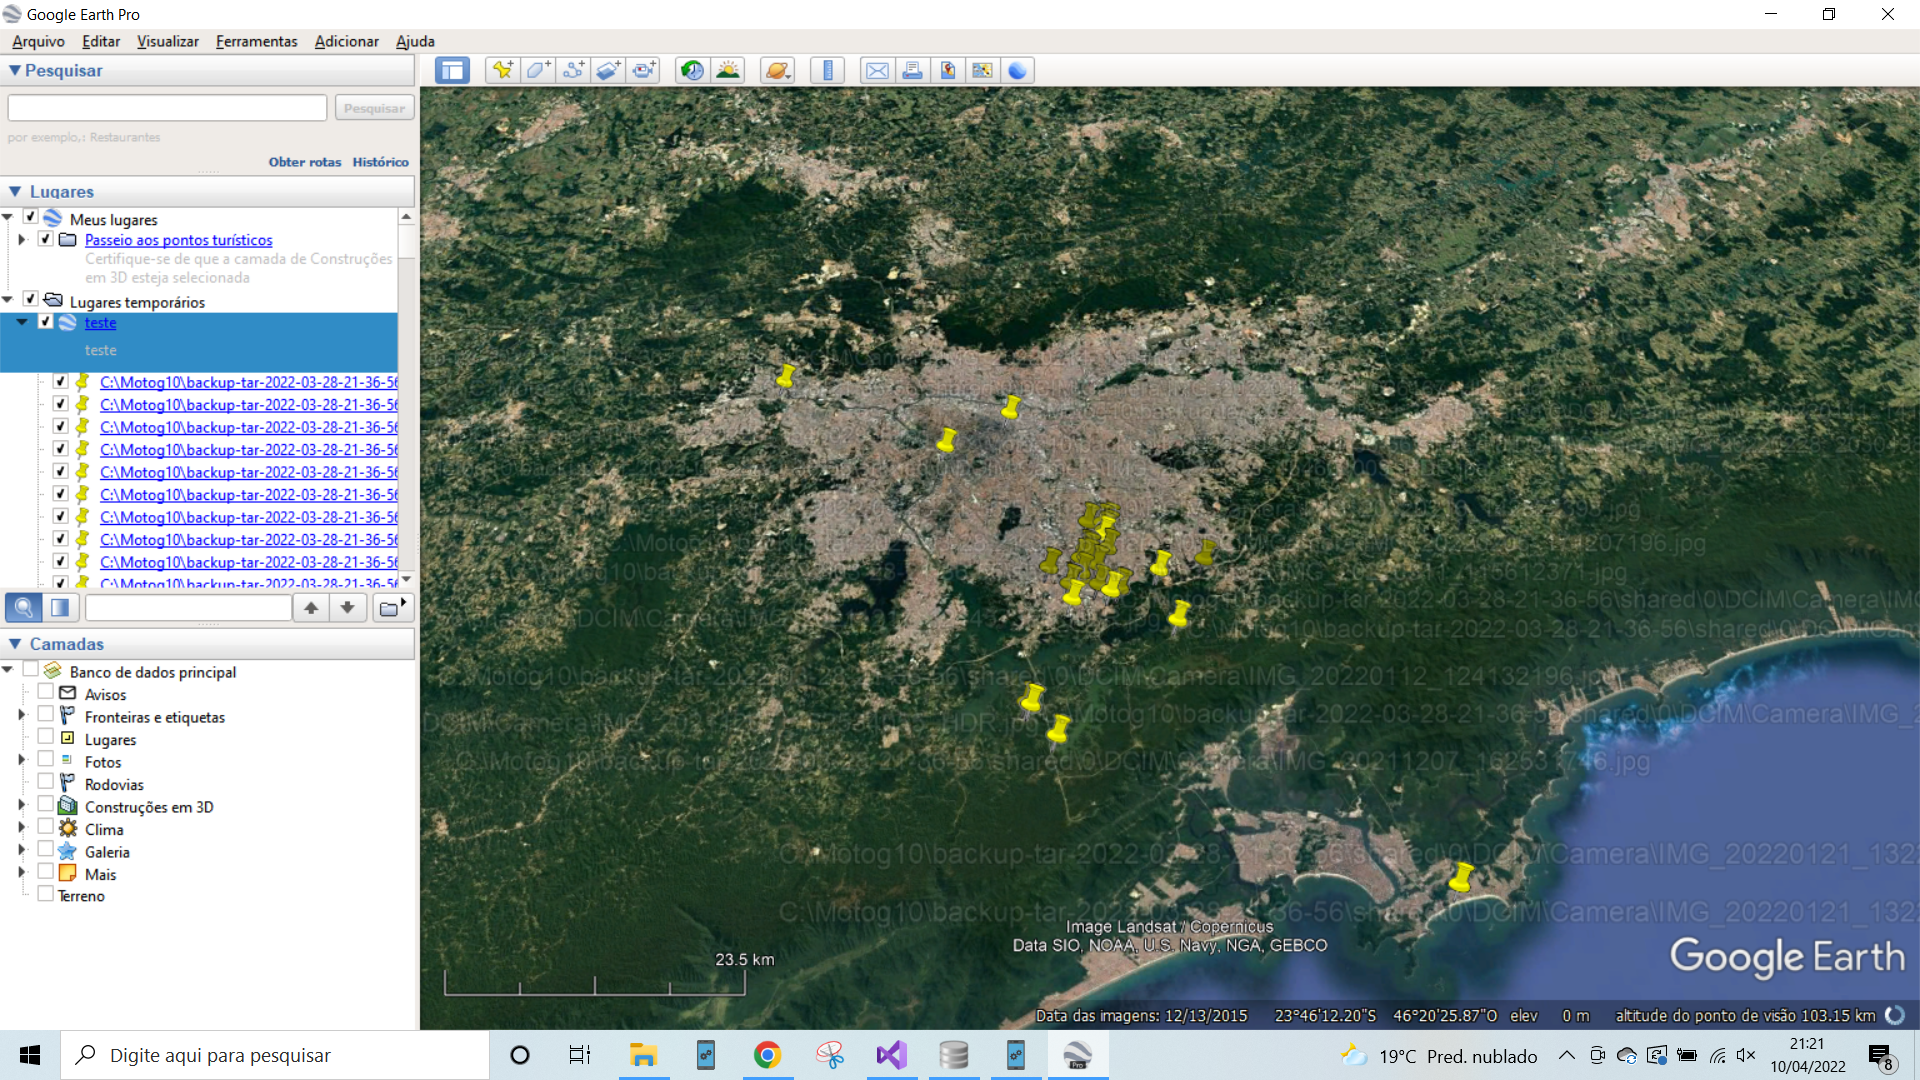Open the first C:\Motog10 backup entry
Viewport: 1920px width, 1080px height.
click(249, 382)
